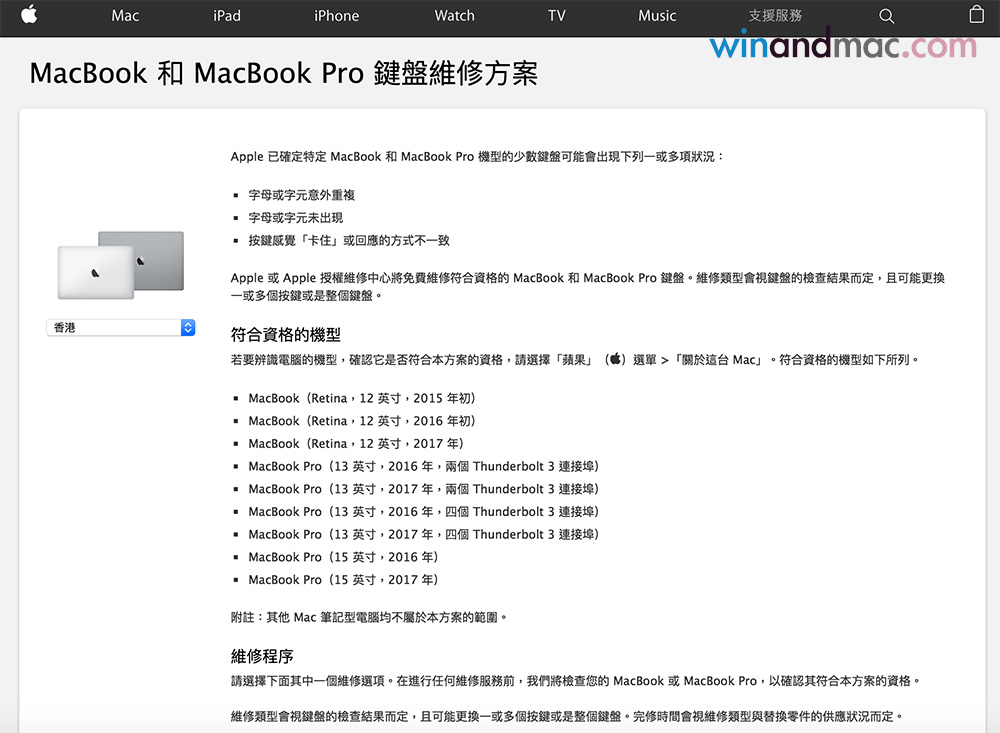This screenshot has height=733, width=1000.
Task: Click the inline Apple glyph in the text
Action: (x=616, y=359)
